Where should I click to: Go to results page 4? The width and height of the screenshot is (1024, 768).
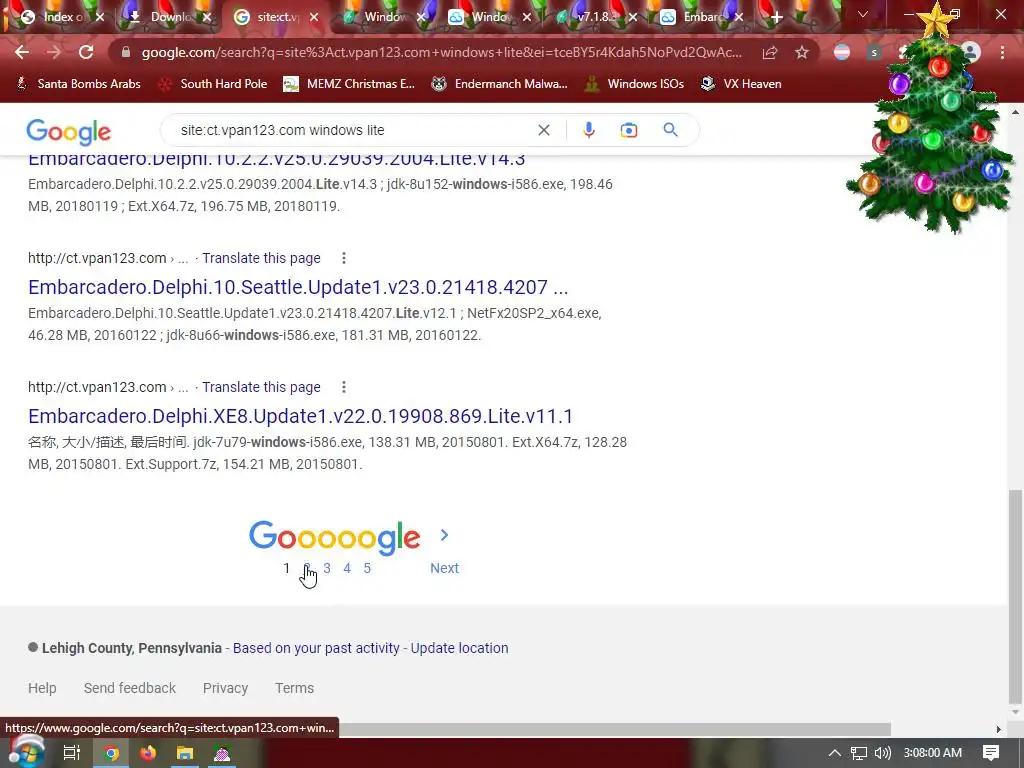click(x=347, y=568)
